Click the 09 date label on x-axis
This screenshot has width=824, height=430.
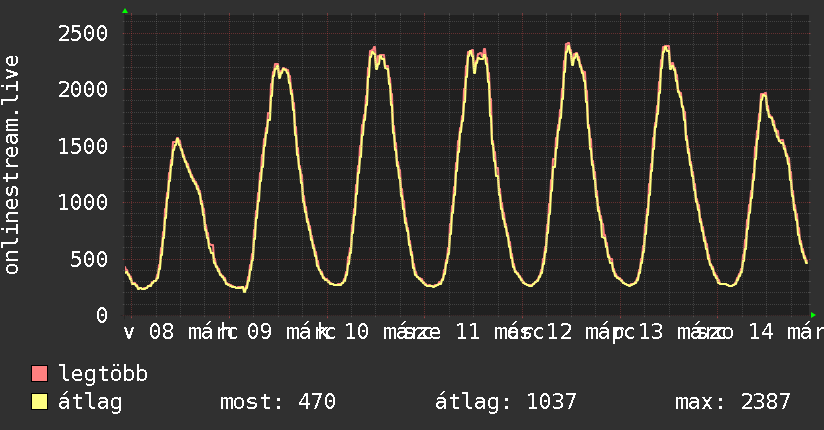(260, 332)
